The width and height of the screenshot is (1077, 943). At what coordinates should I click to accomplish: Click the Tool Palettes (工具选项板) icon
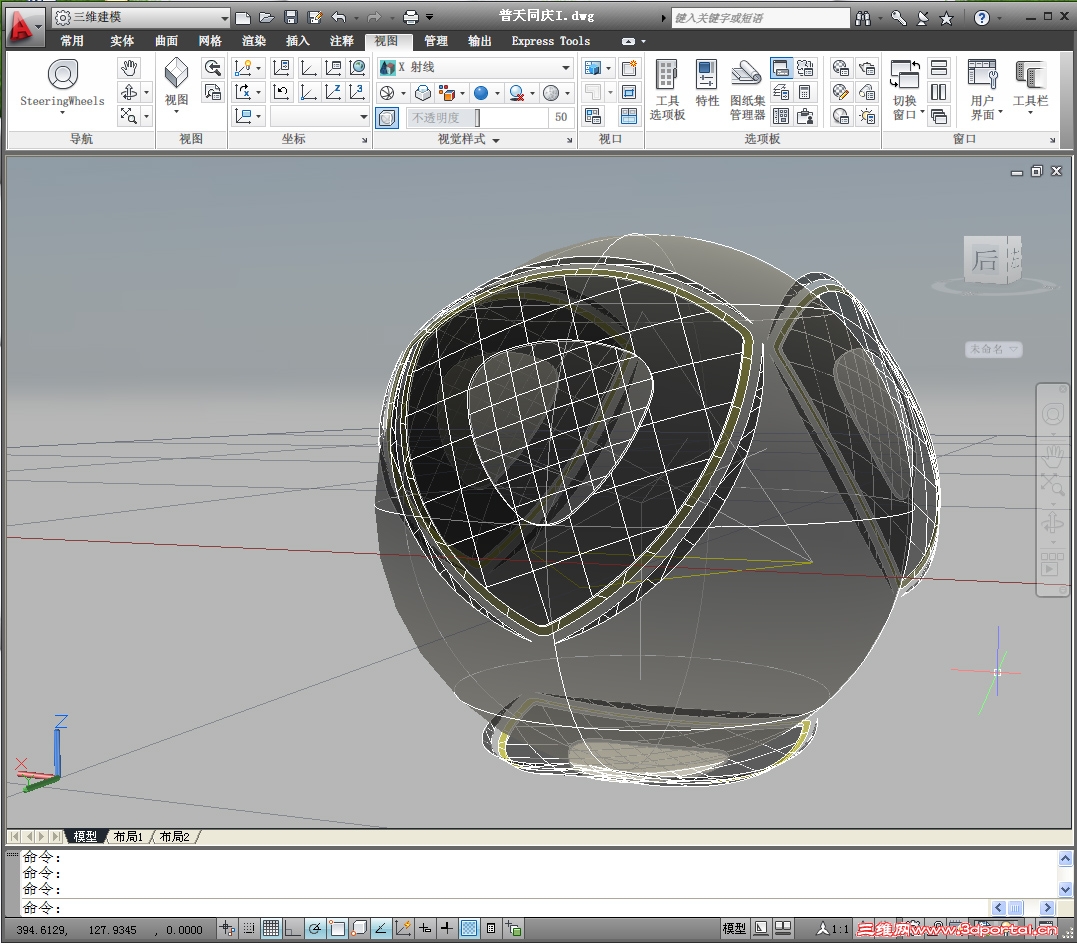click(x=667, y=76)
